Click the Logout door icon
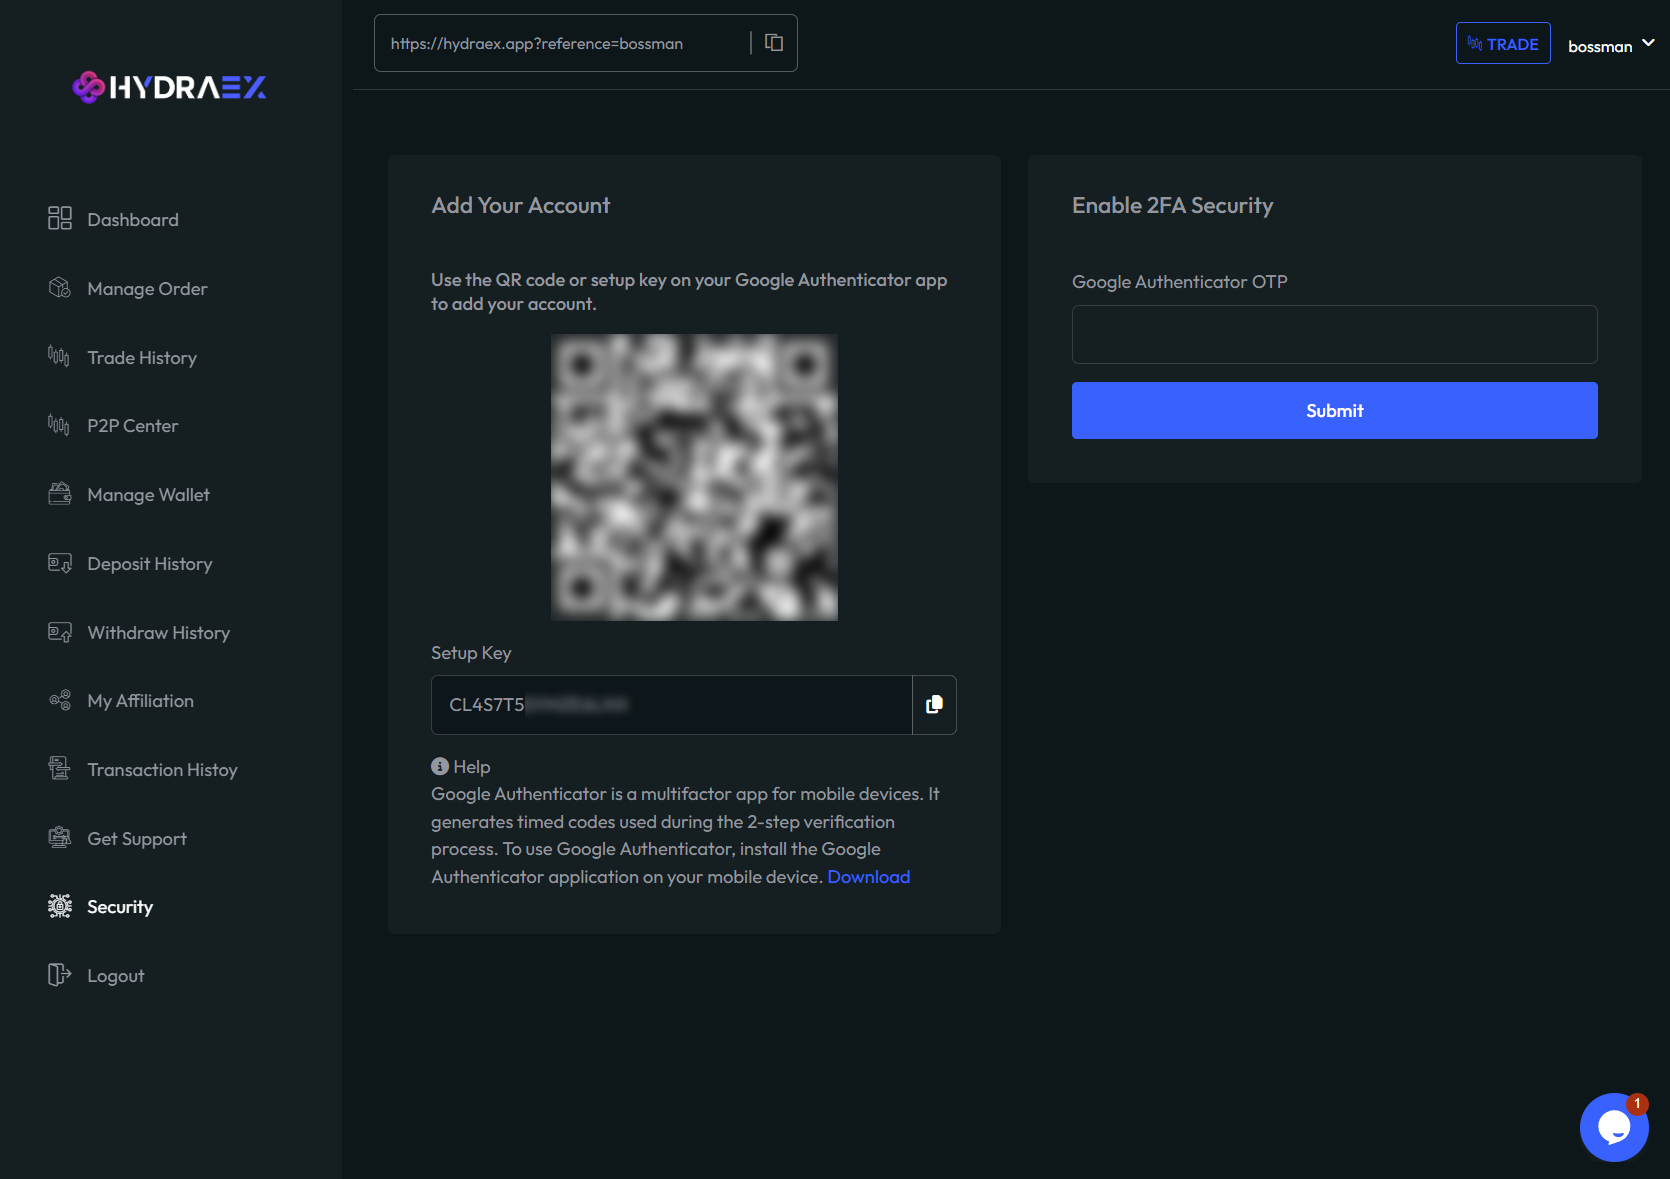The width and height of the screenshot is (1670, 1179). (x=60, y=974)
